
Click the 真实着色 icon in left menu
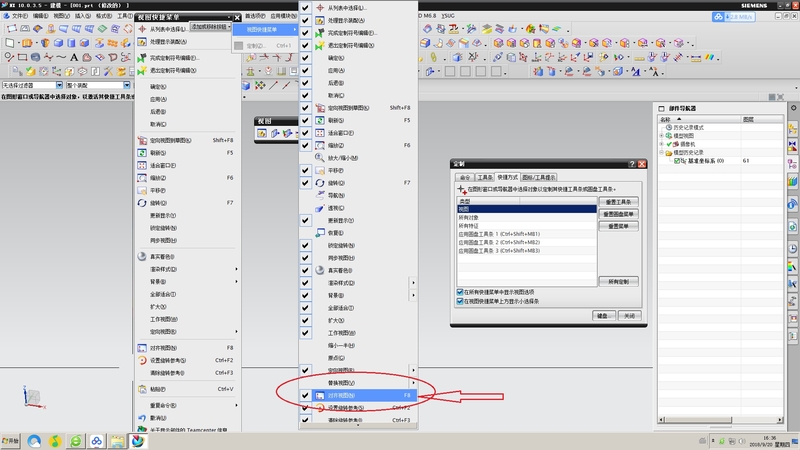coord(141,256)
